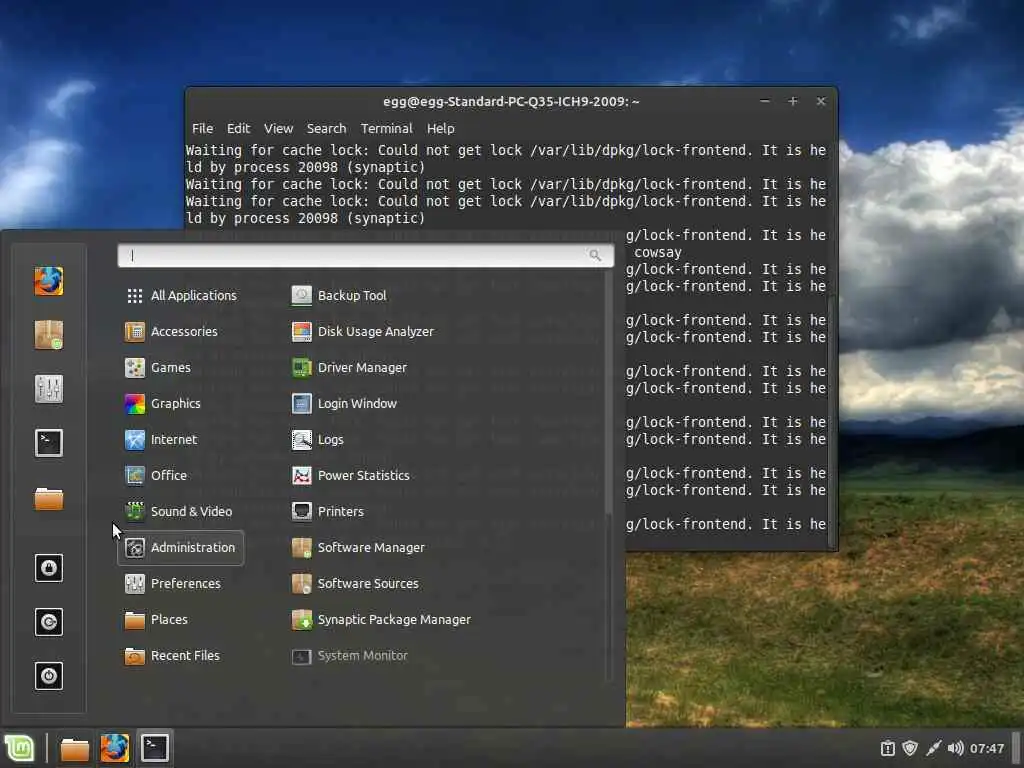
Task: Select the Administration category
Action: tap(180, 548)
